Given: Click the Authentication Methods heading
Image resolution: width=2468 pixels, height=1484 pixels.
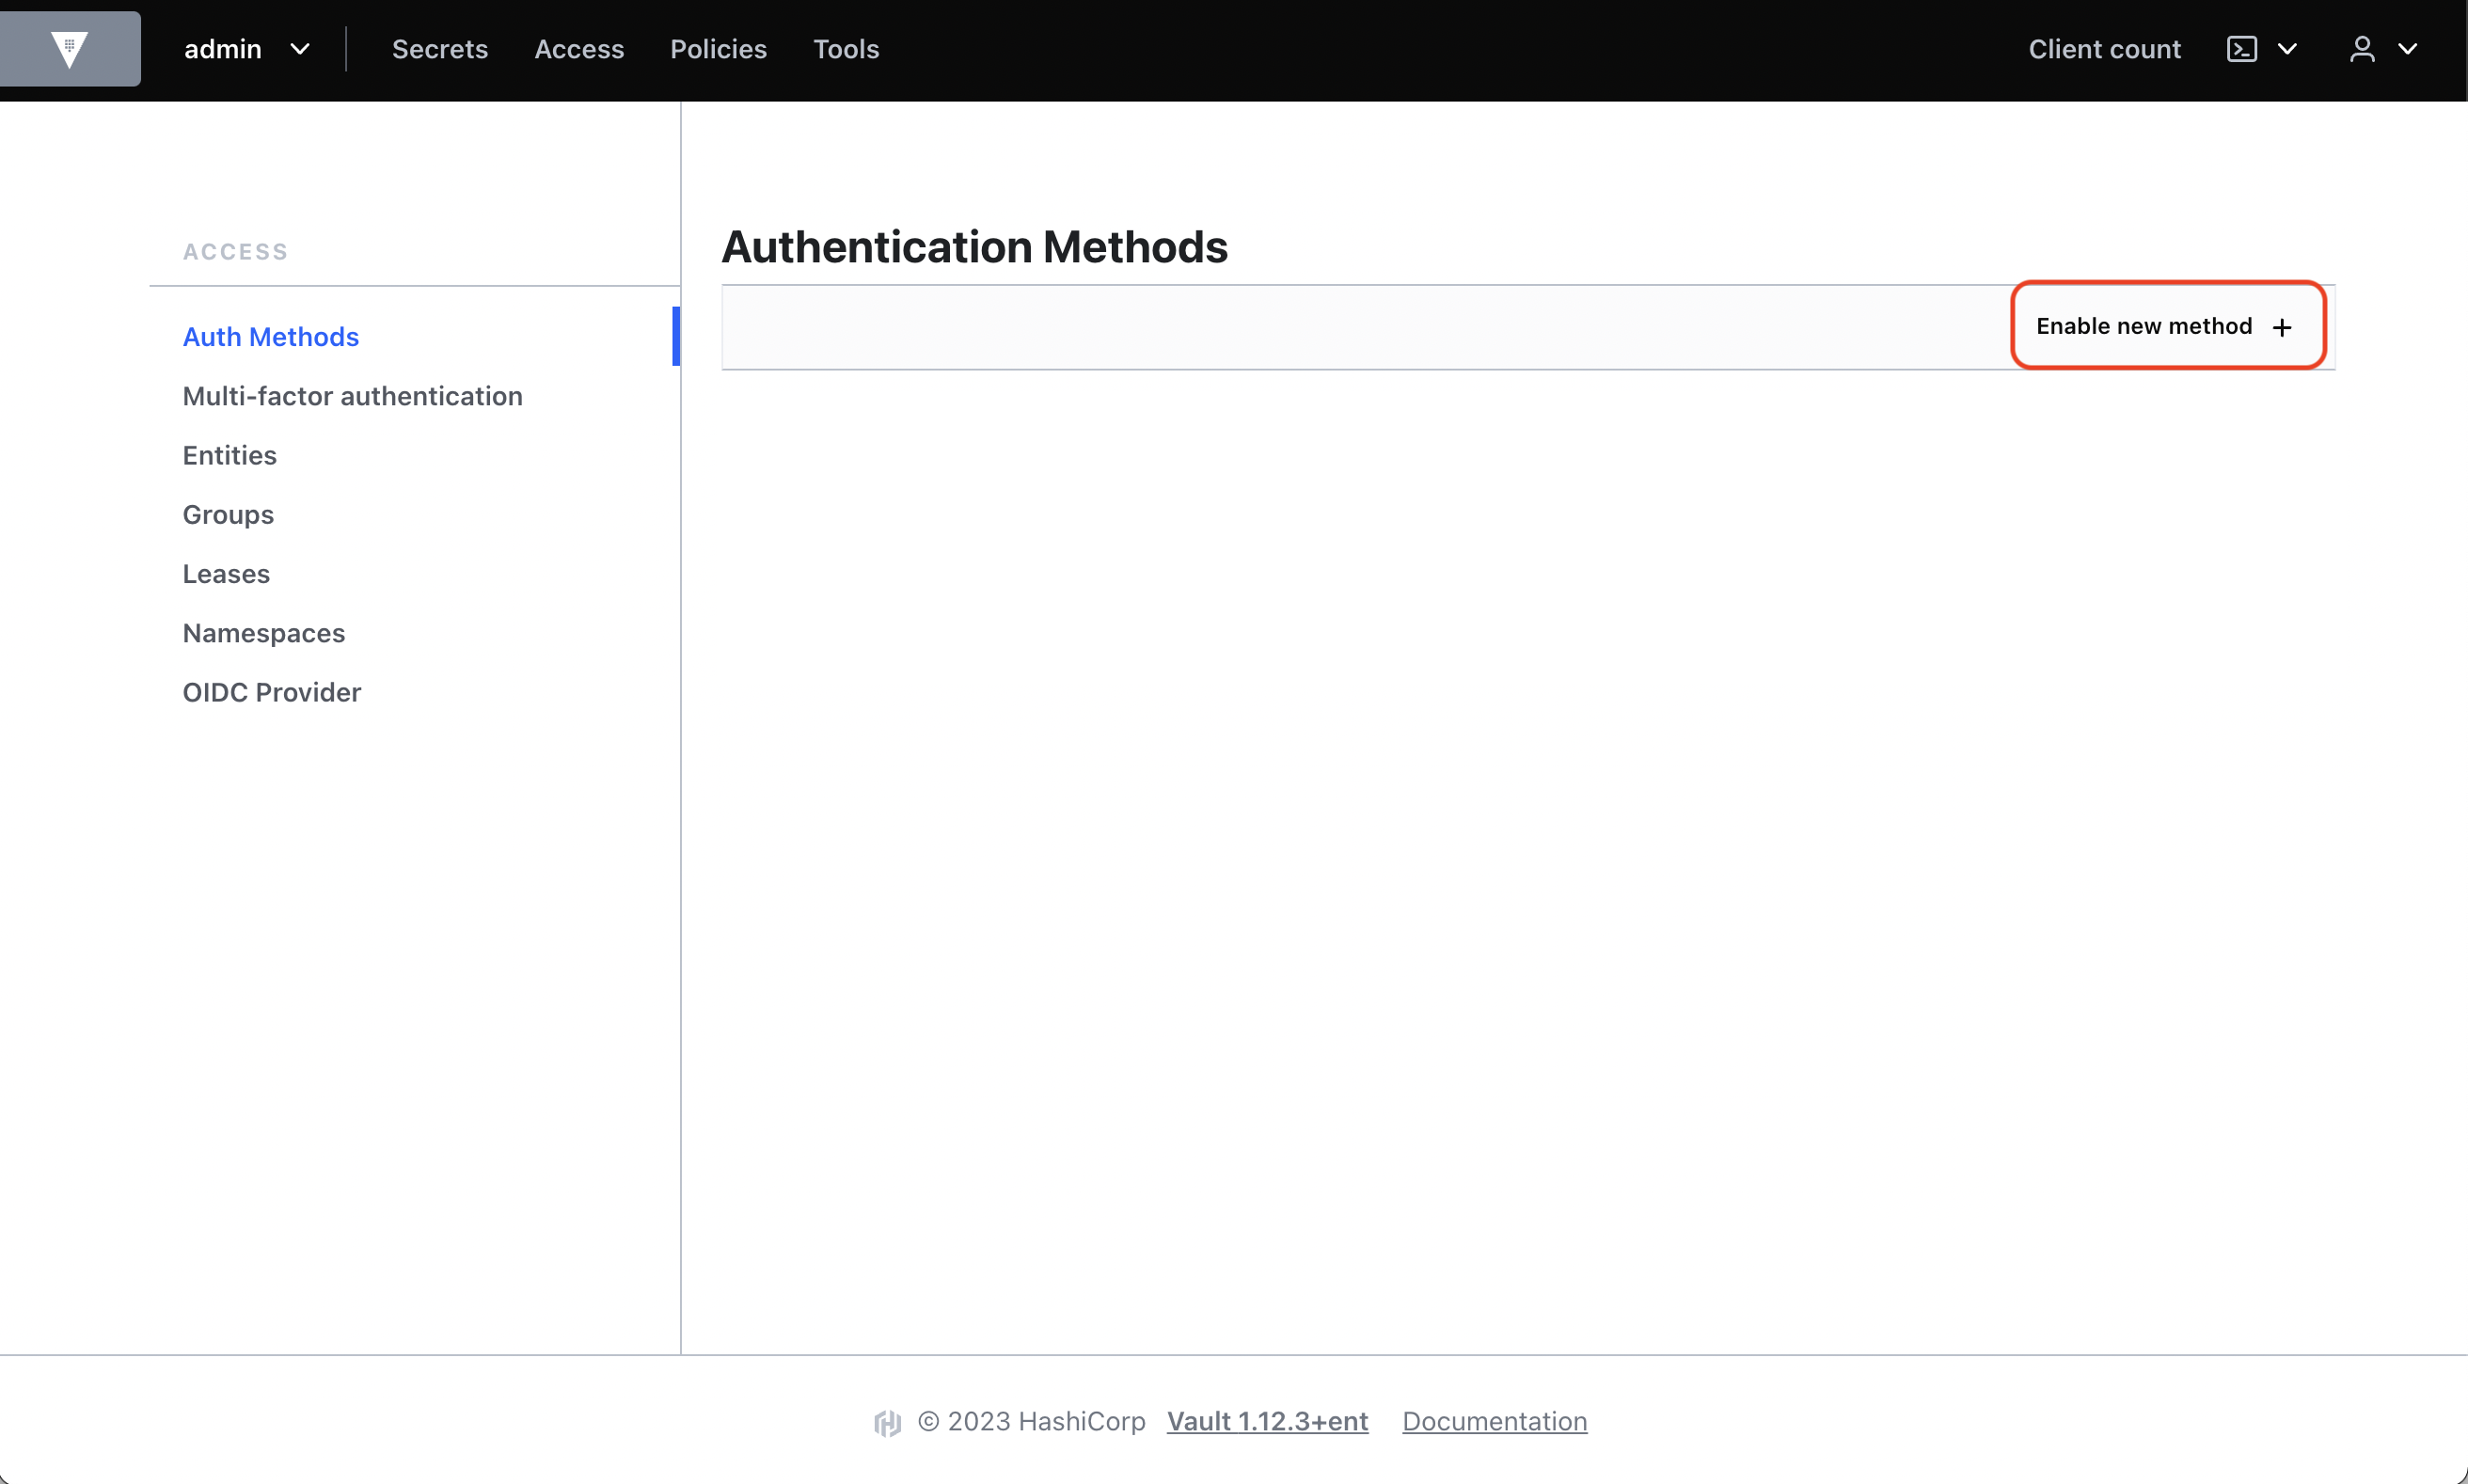Looking at the screenshot, I should tap(974, 247).
